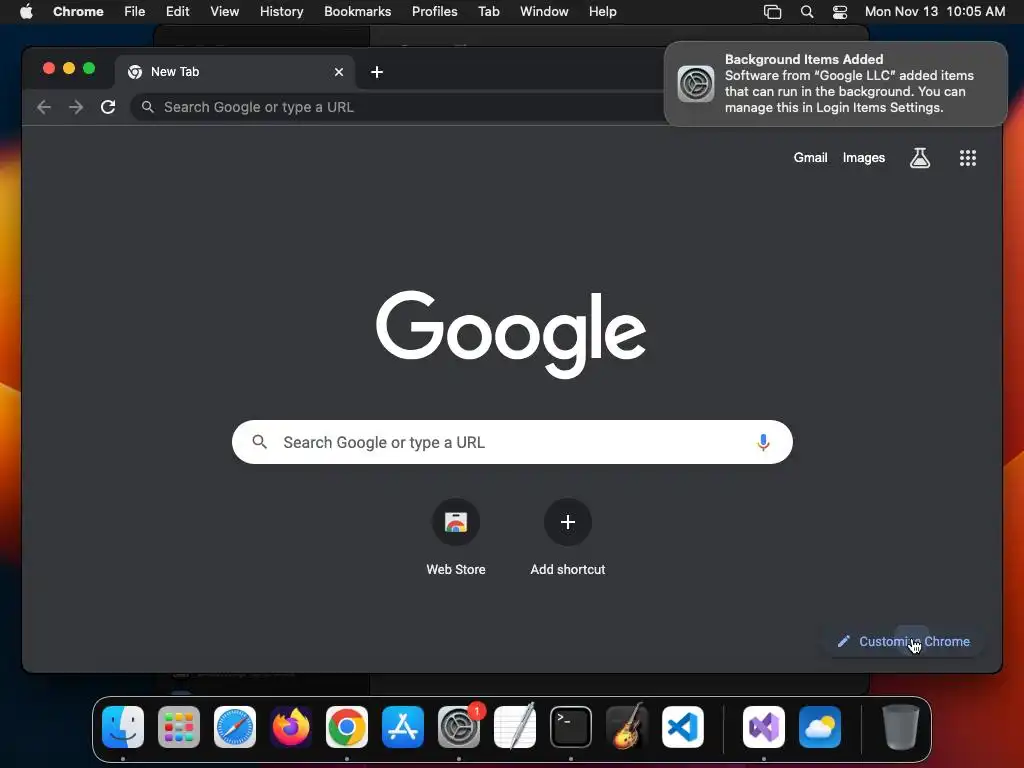Open Weather app from the dock
The height and width of the screenshot is (768, 1024).
tap(820, 727)
